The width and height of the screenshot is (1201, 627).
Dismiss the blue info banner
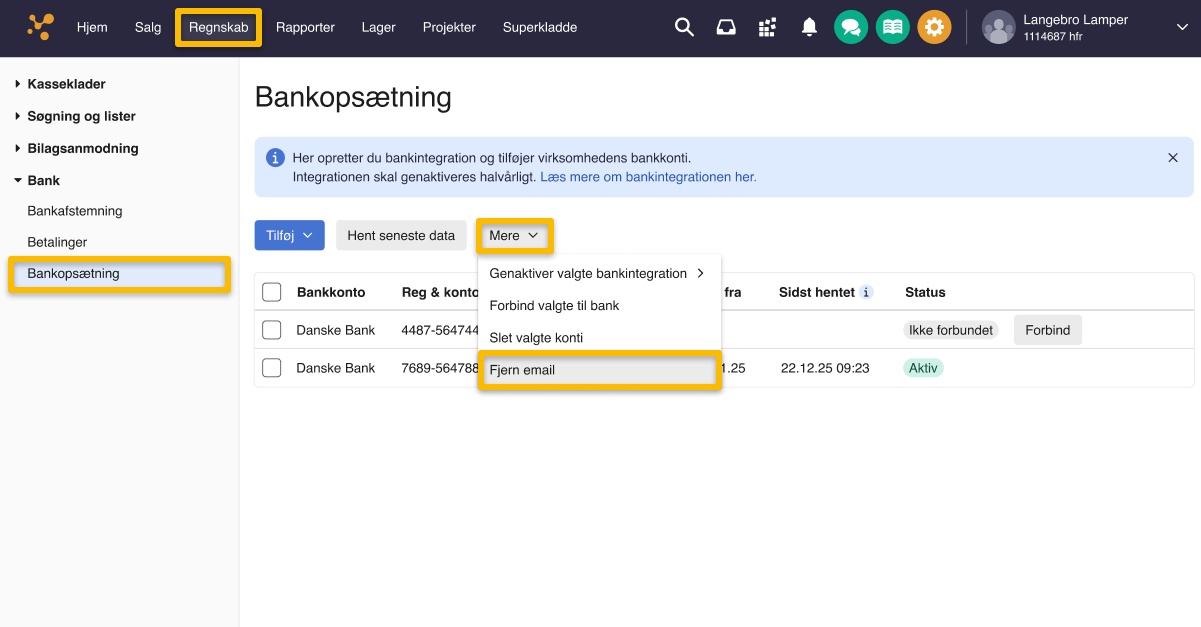1173,158
